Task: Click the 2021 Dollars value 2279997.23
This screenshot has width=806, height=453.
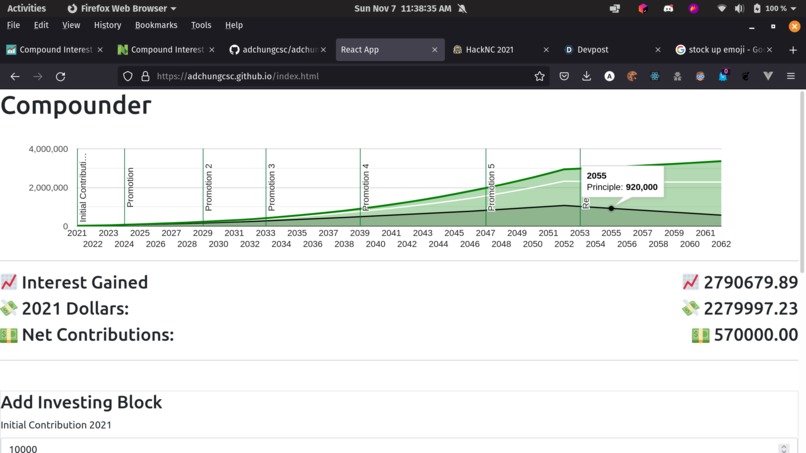Action: (750, 309)
